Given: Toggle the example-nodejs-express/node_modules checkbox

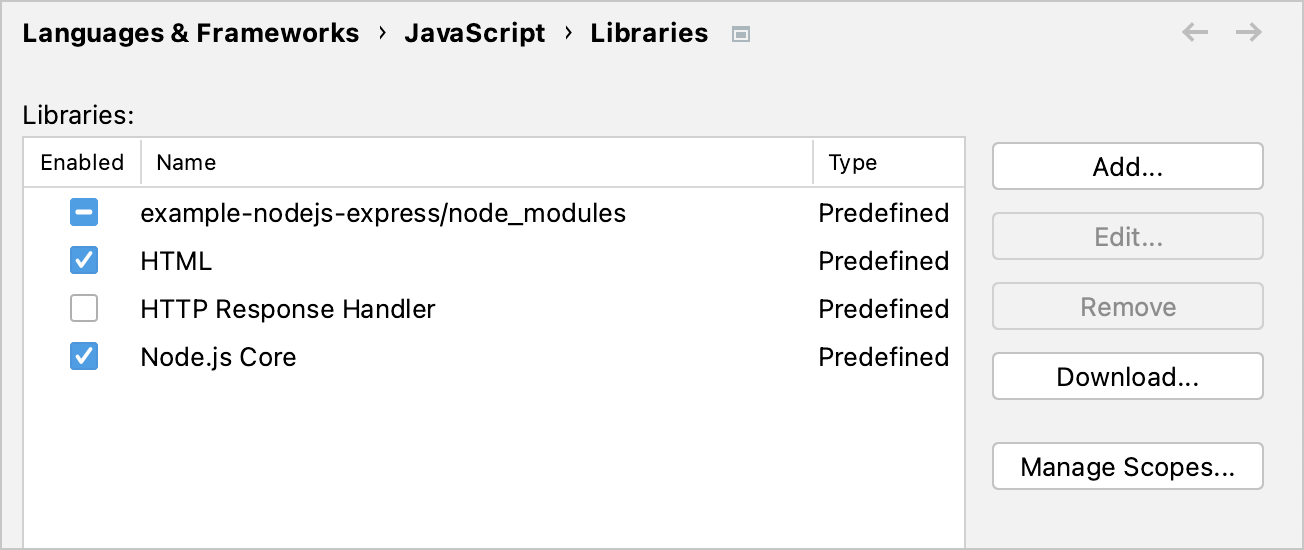Looking at the screenshot, I should (x=84, y=213).
